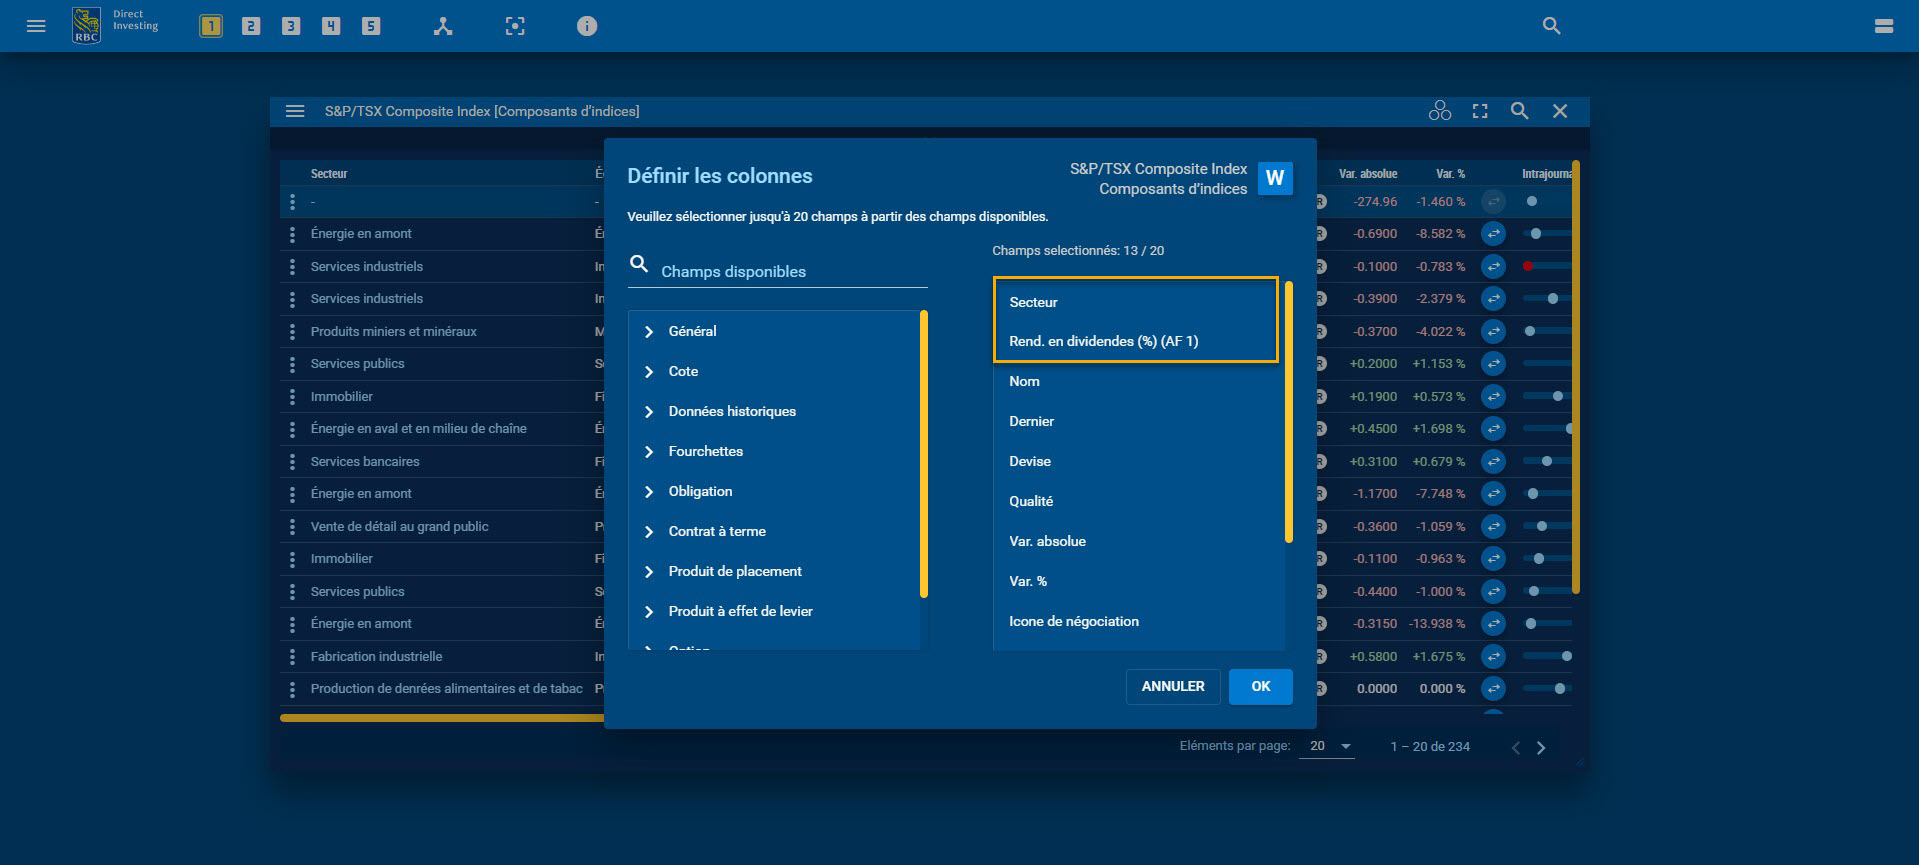Open the widget panel hamburger menu
Image resolution: width=1919 pixels, height=865 pixels.
[295, 111]
